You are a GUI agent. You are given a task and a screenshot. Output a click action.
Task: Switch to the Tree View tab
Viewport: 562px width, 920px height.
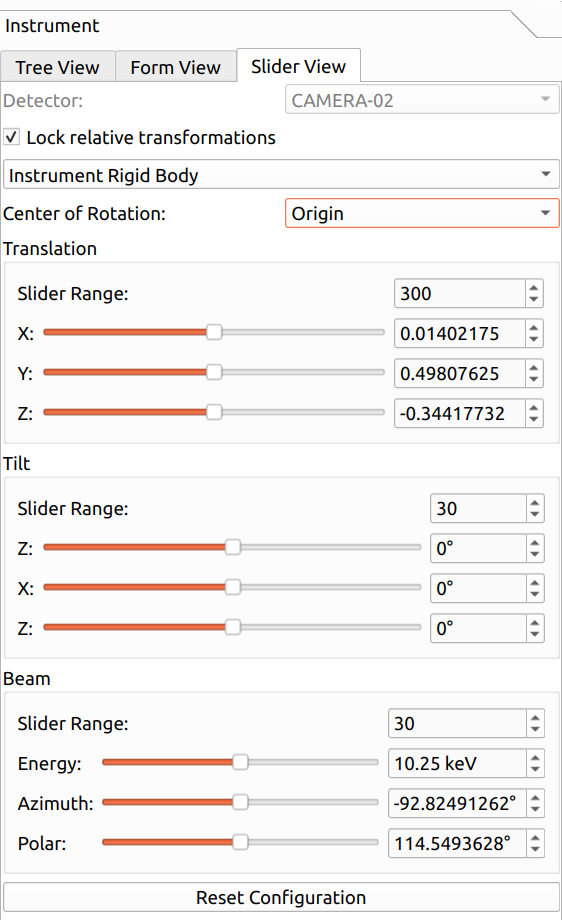tap(57, 67)
